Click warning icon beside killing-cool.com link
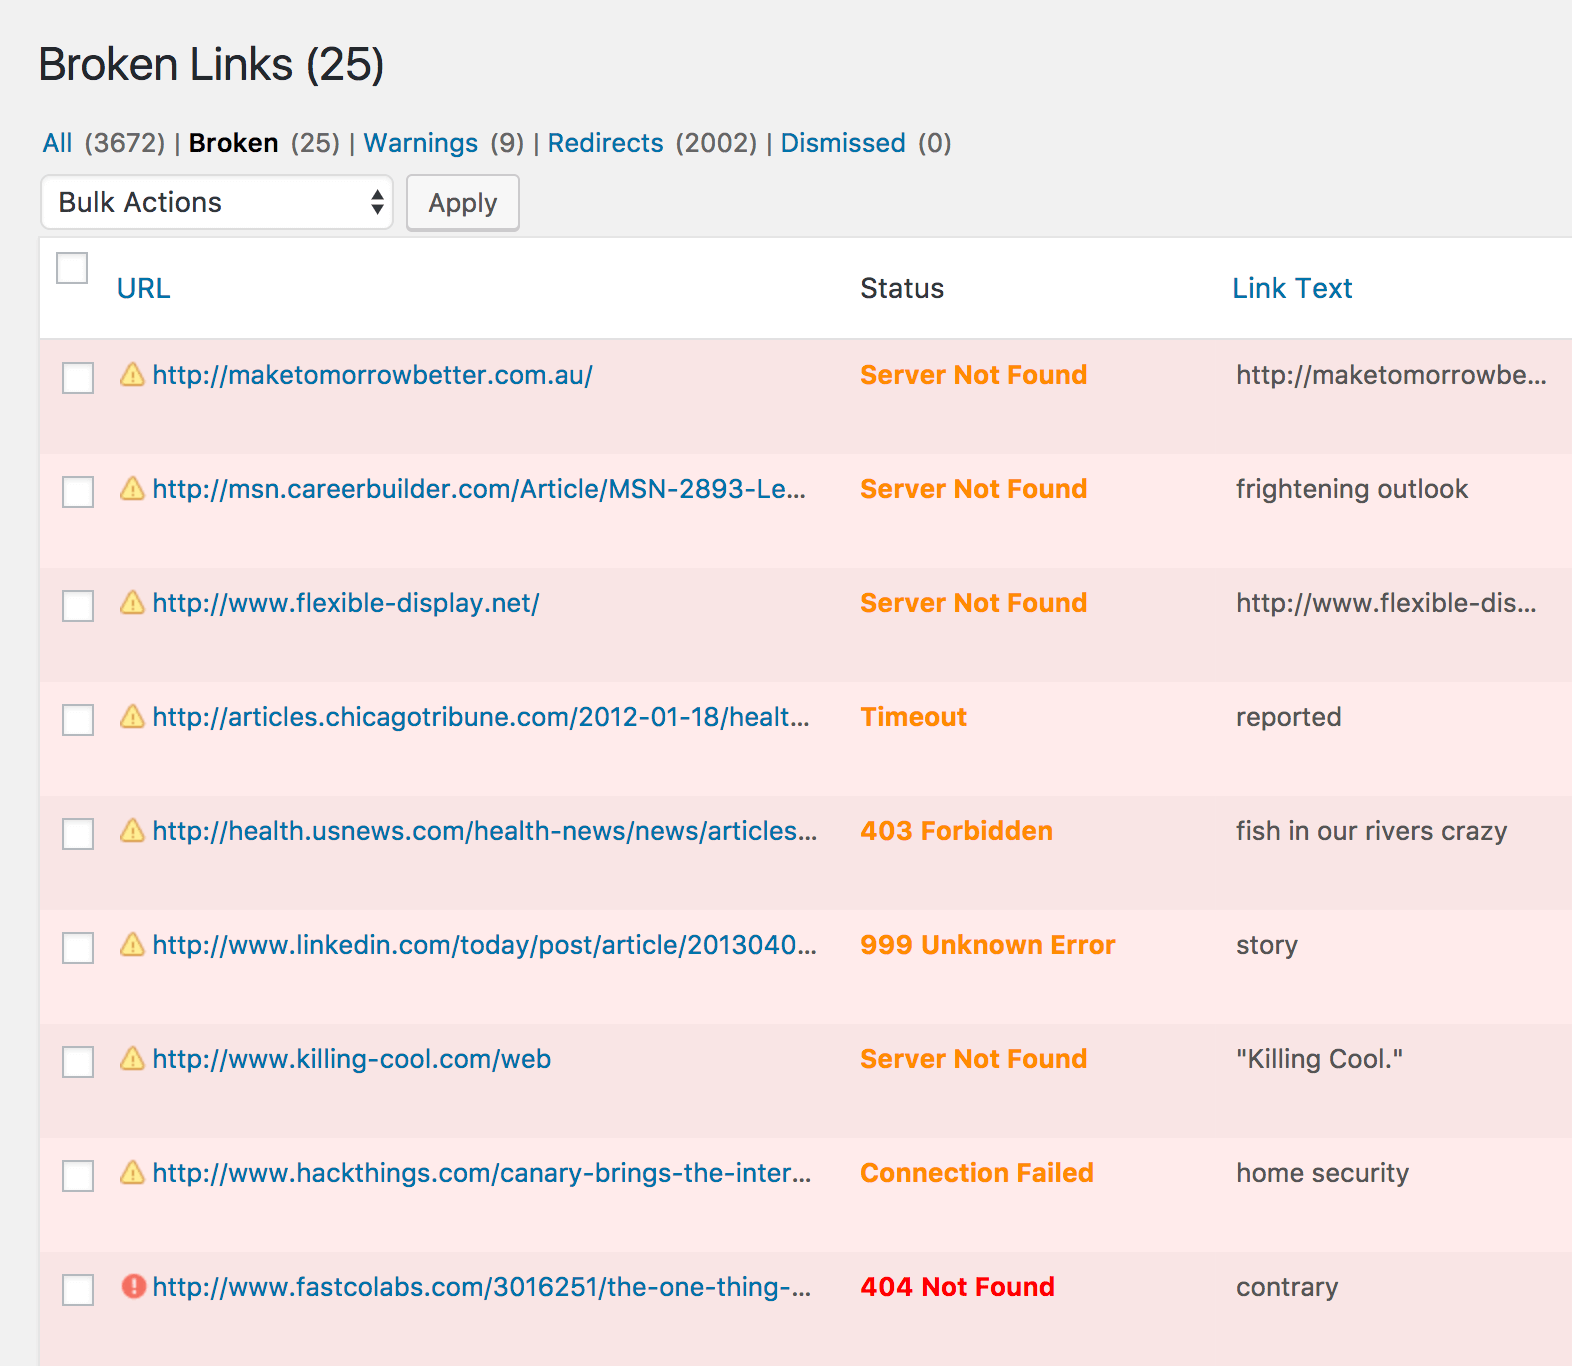1572x1366 pixels. (132, 1058)
